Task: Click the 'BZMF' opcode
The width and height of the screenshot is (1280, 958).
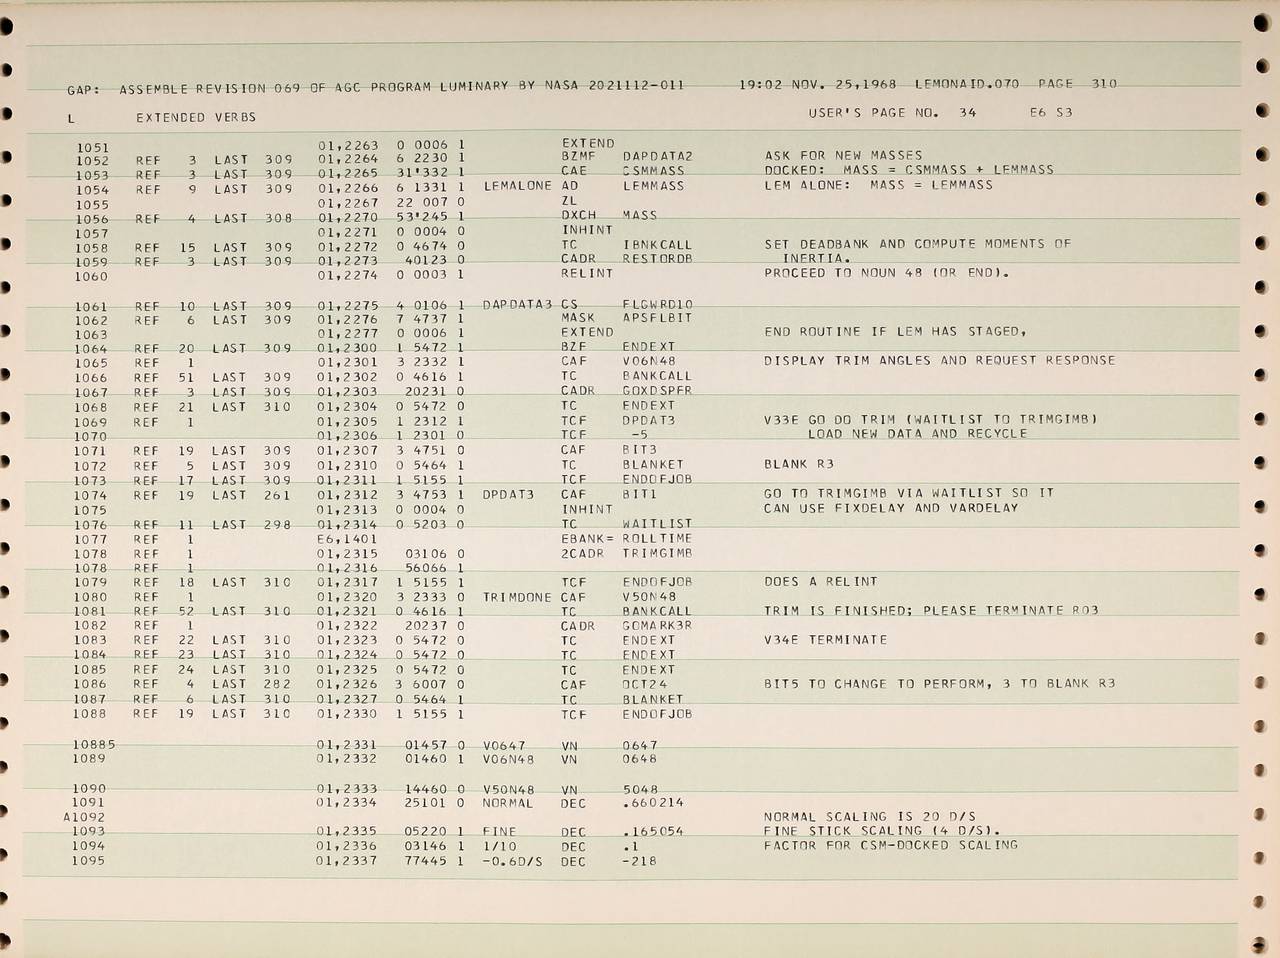Action: [579, 157]
